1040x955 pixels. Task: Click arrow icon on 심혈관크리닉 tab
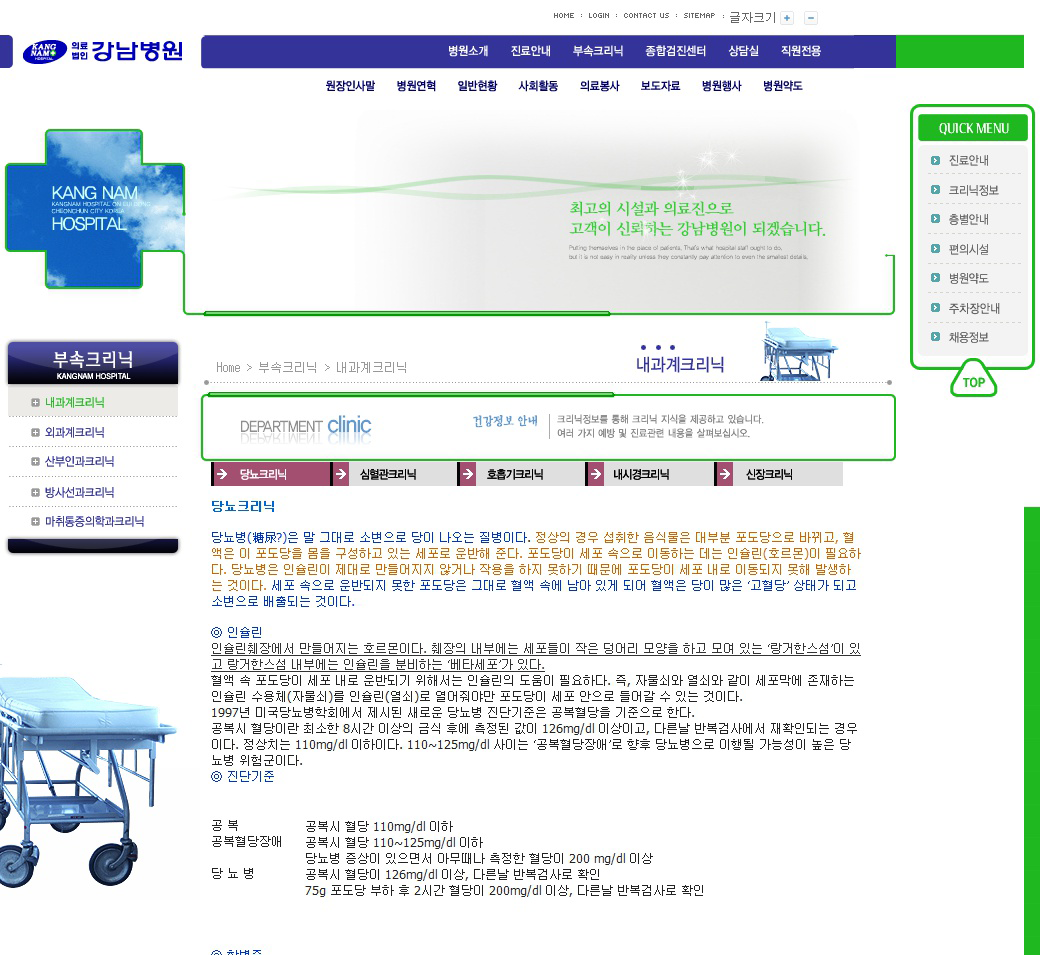click(341, 475)
